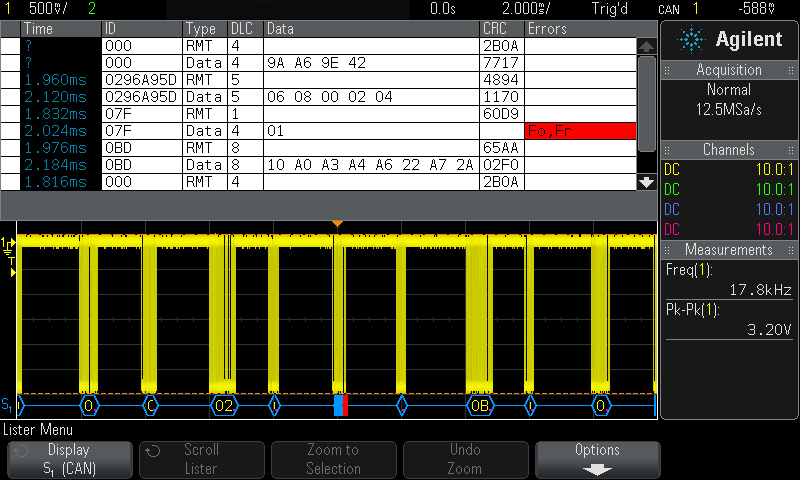
Task: Open Display S1 (CAN) selector
Action: pos(68,459)
